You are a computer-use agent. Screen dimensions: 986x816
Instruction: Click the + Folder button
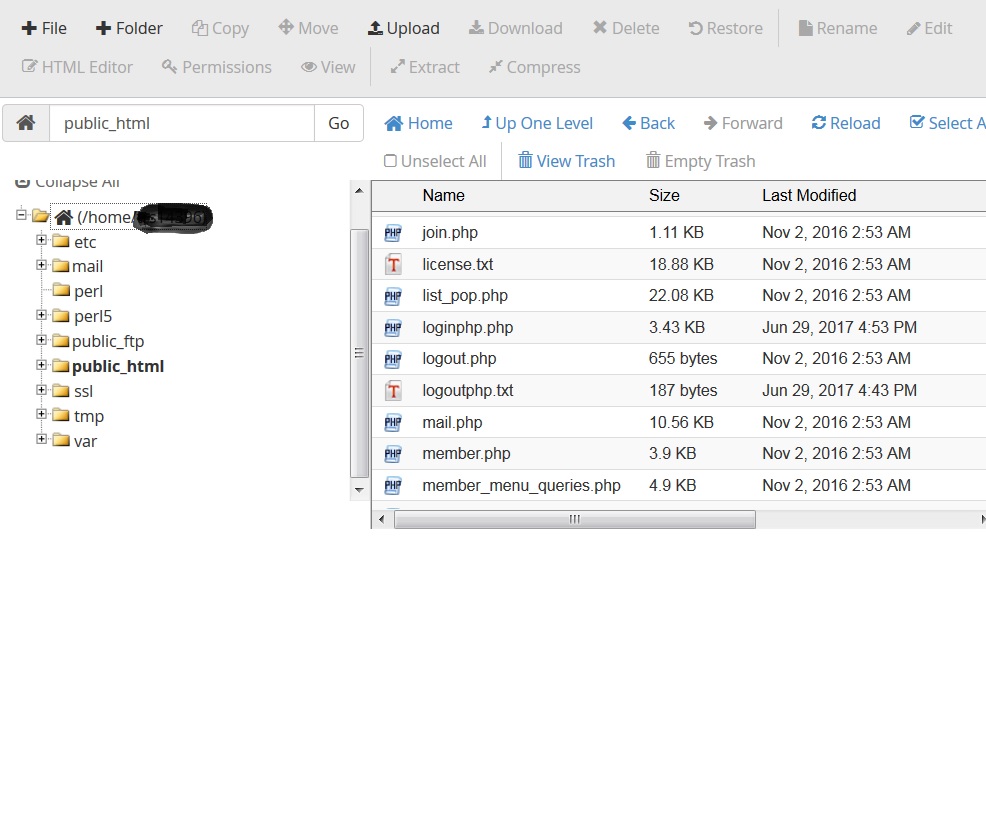click(129, 28)
